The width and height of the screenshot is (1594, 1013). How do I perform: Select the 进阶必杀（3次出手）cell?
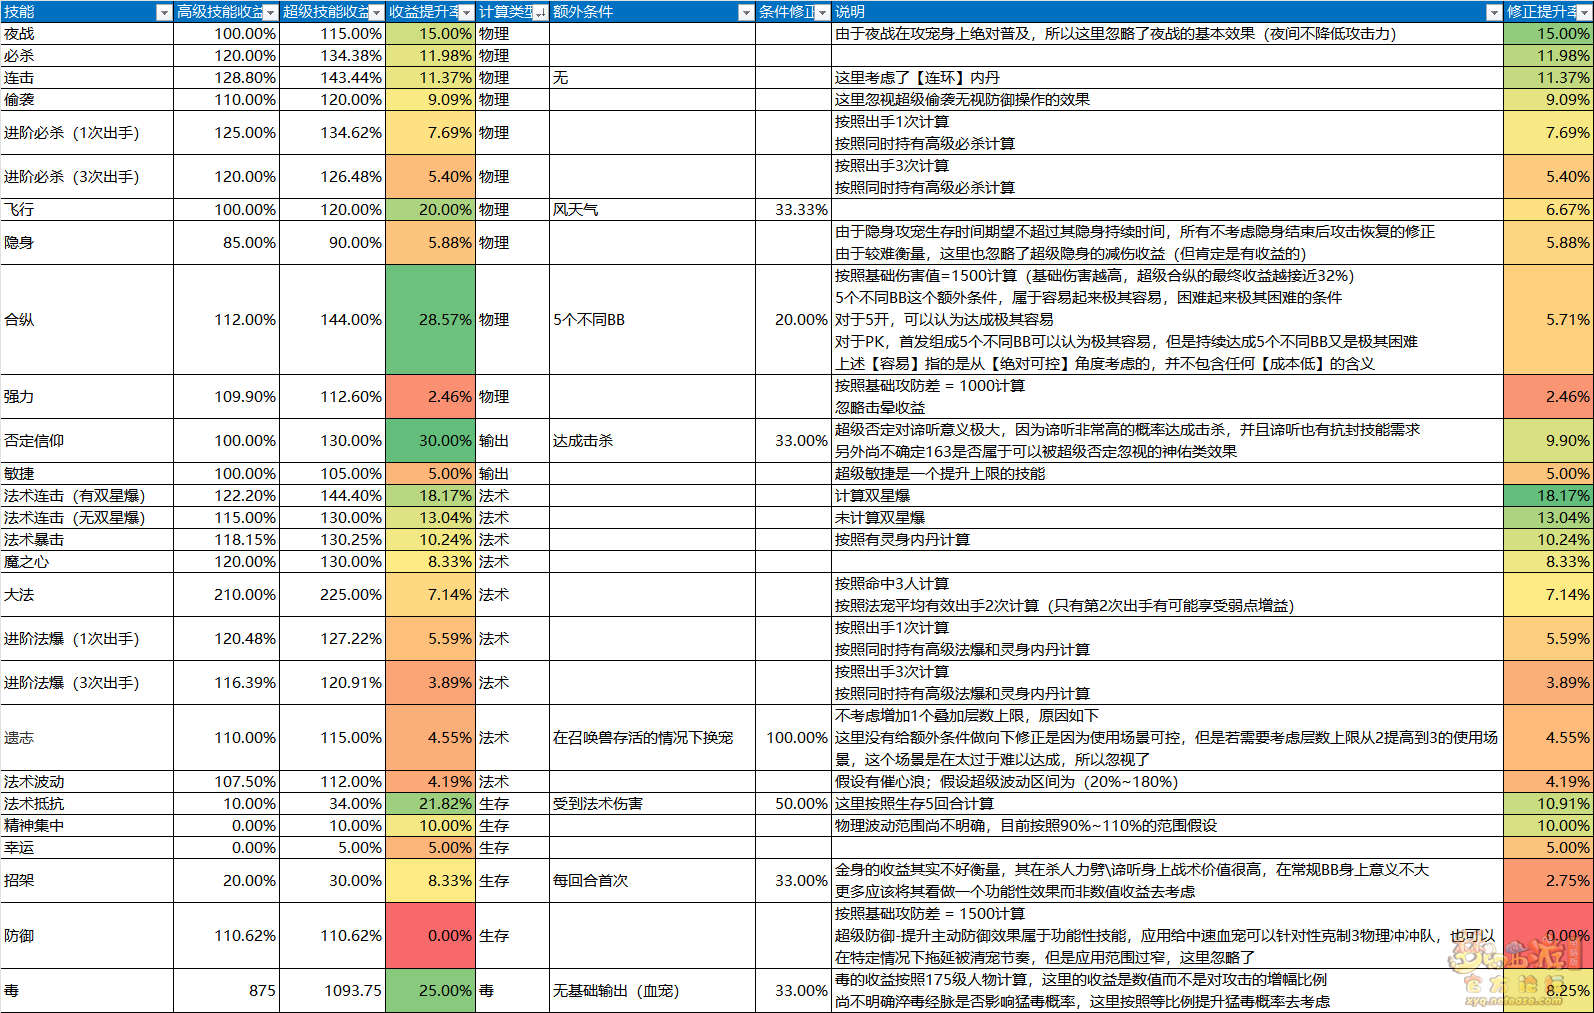tap(87, 177)
